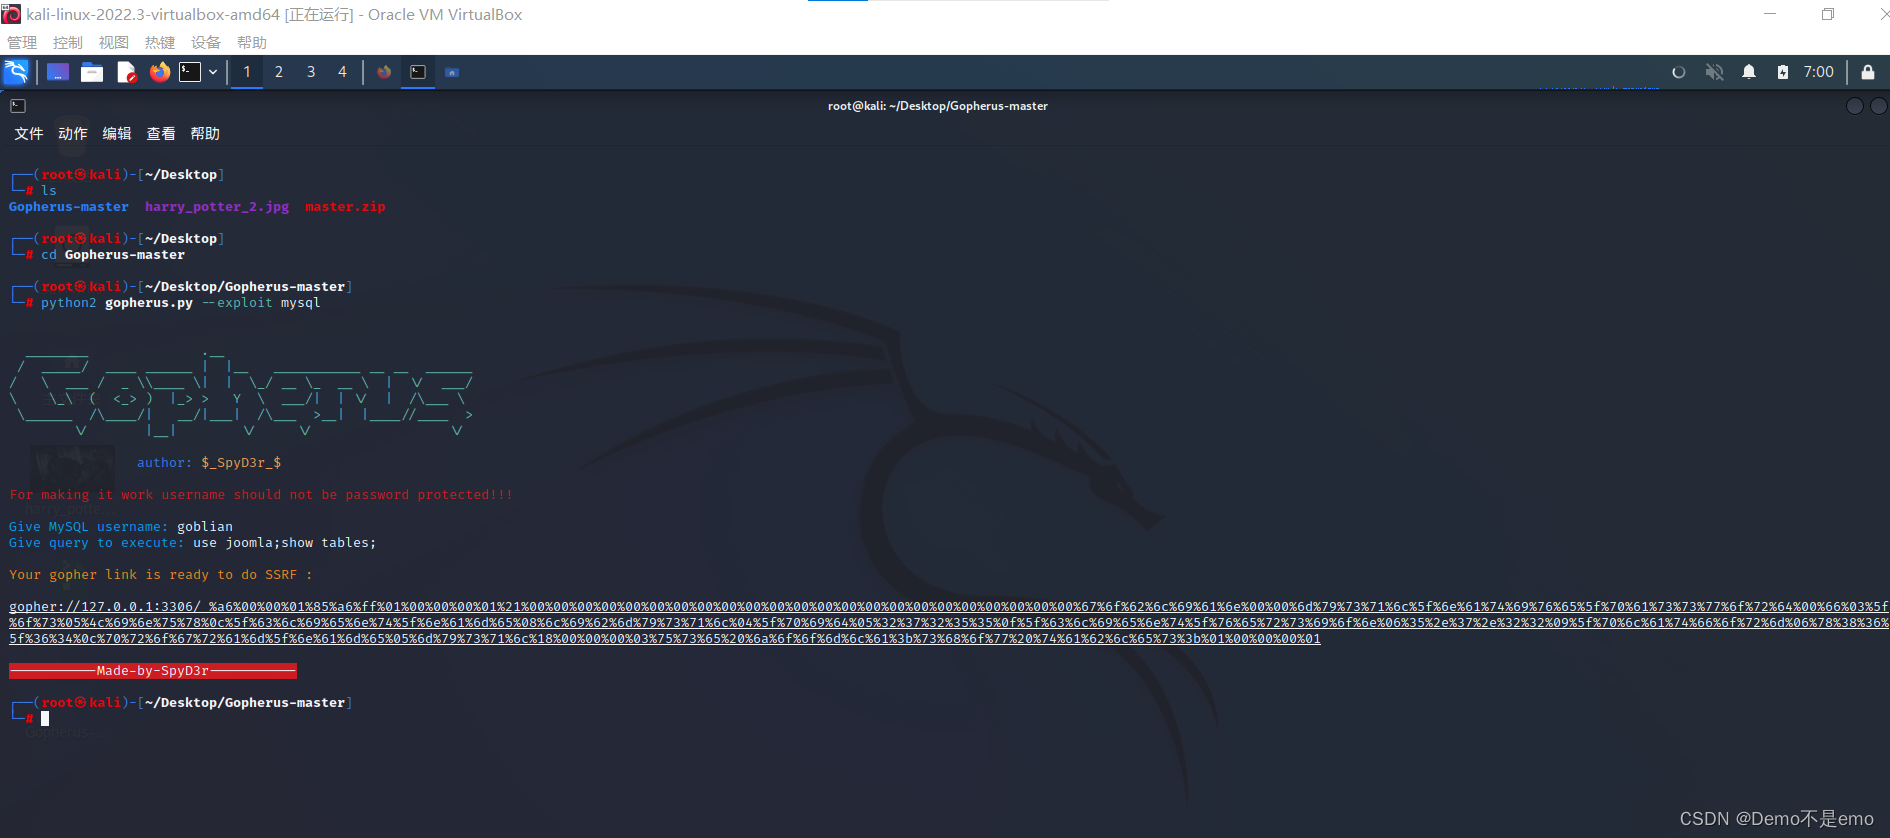Toggle the muted volume tray icon

click(1714, 72)
